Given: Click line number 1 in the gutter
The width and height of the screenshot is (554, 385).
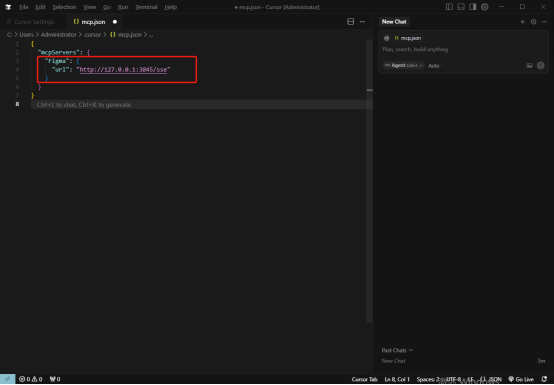Looking at the screenshot, I should click(17, 44).
